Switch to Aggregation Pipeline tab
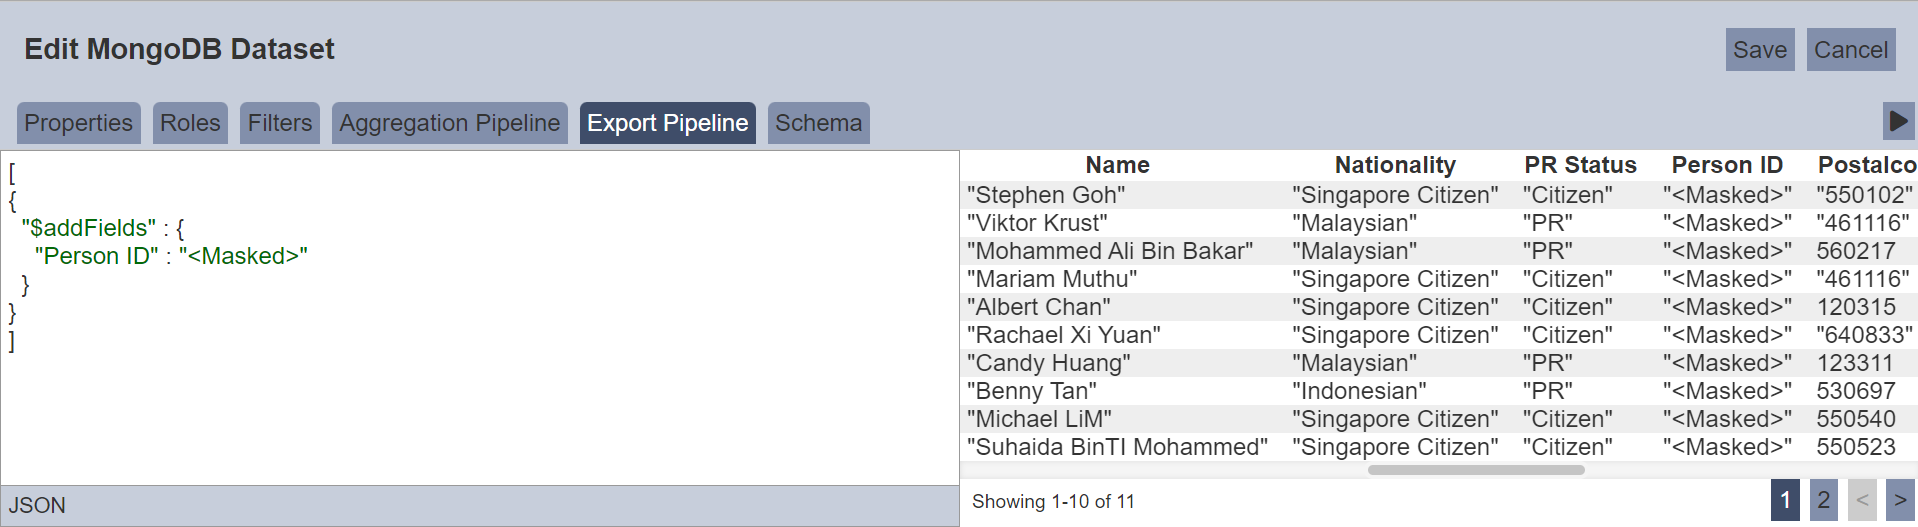Viewport: 1918px width, 527px height. (449, 123)
